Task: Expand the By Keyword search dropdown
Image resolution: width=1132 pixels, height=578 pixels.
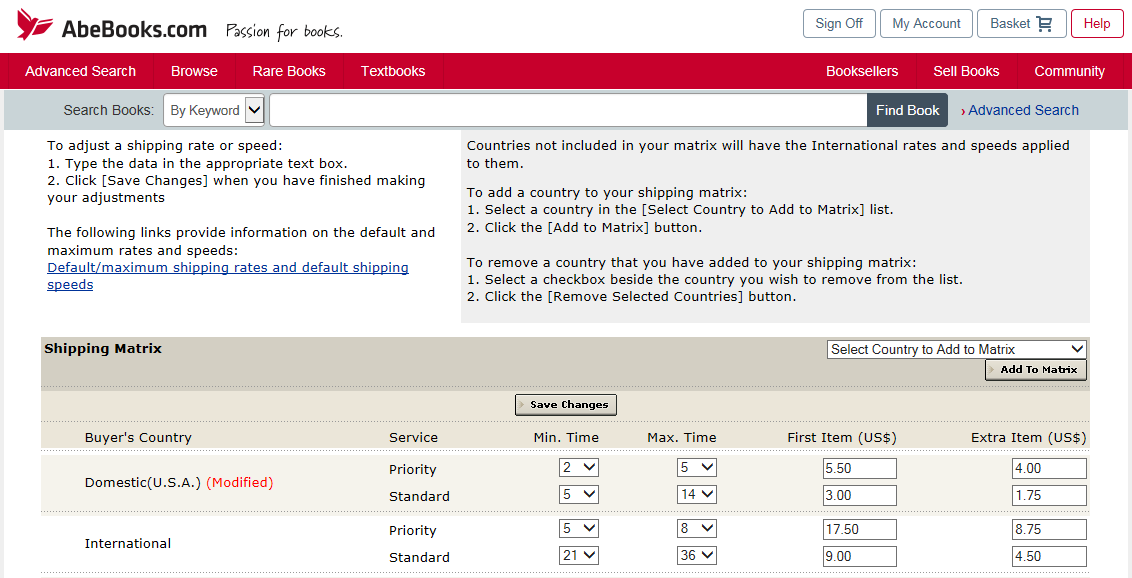Action: click(214, 110)
